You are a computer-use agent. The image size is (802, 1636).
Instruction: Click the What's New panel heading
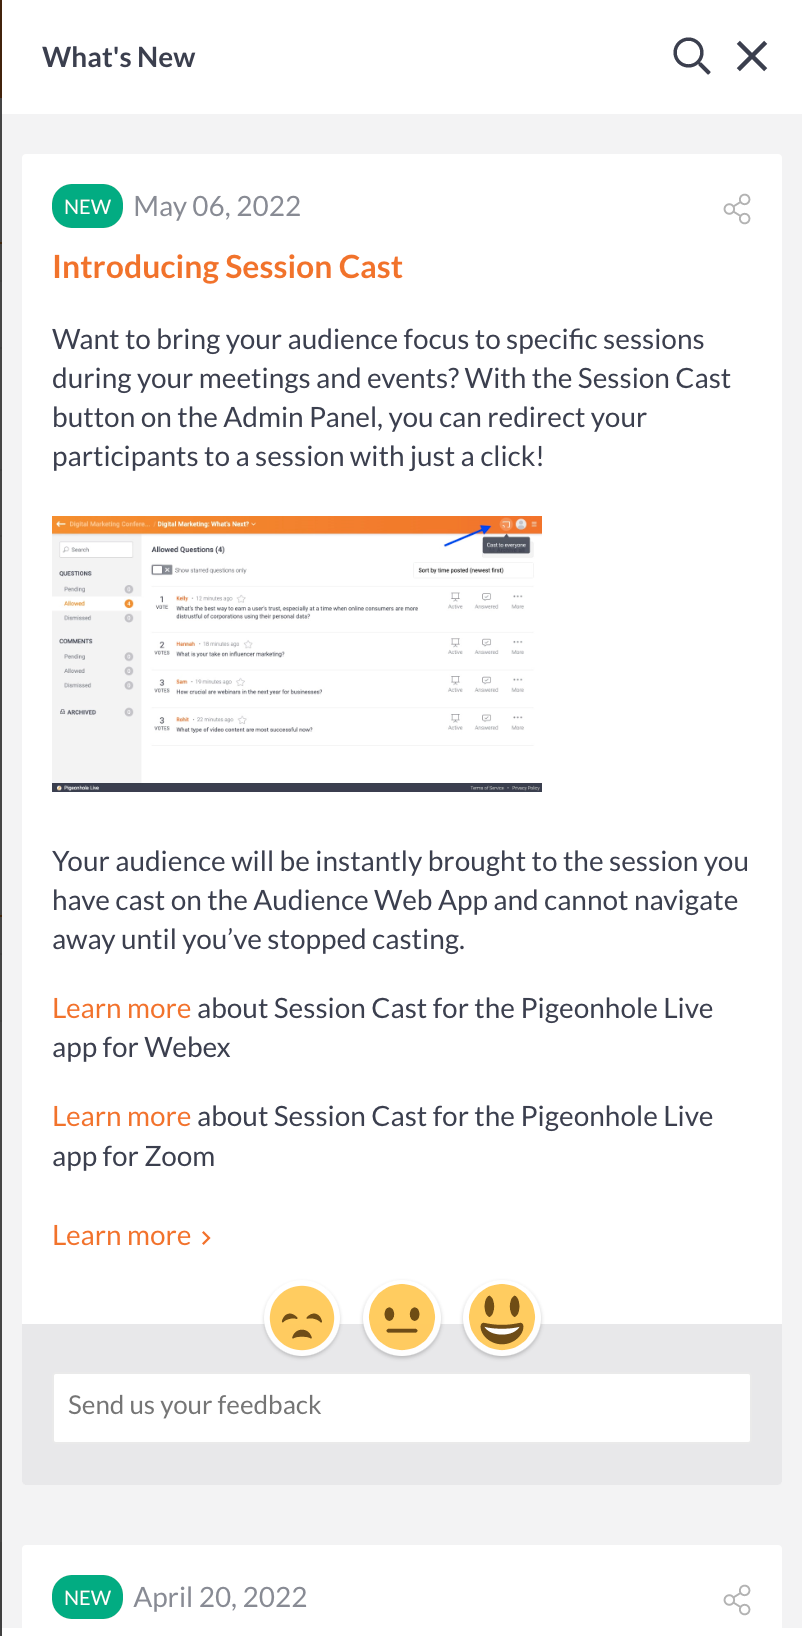coord(119,57)
